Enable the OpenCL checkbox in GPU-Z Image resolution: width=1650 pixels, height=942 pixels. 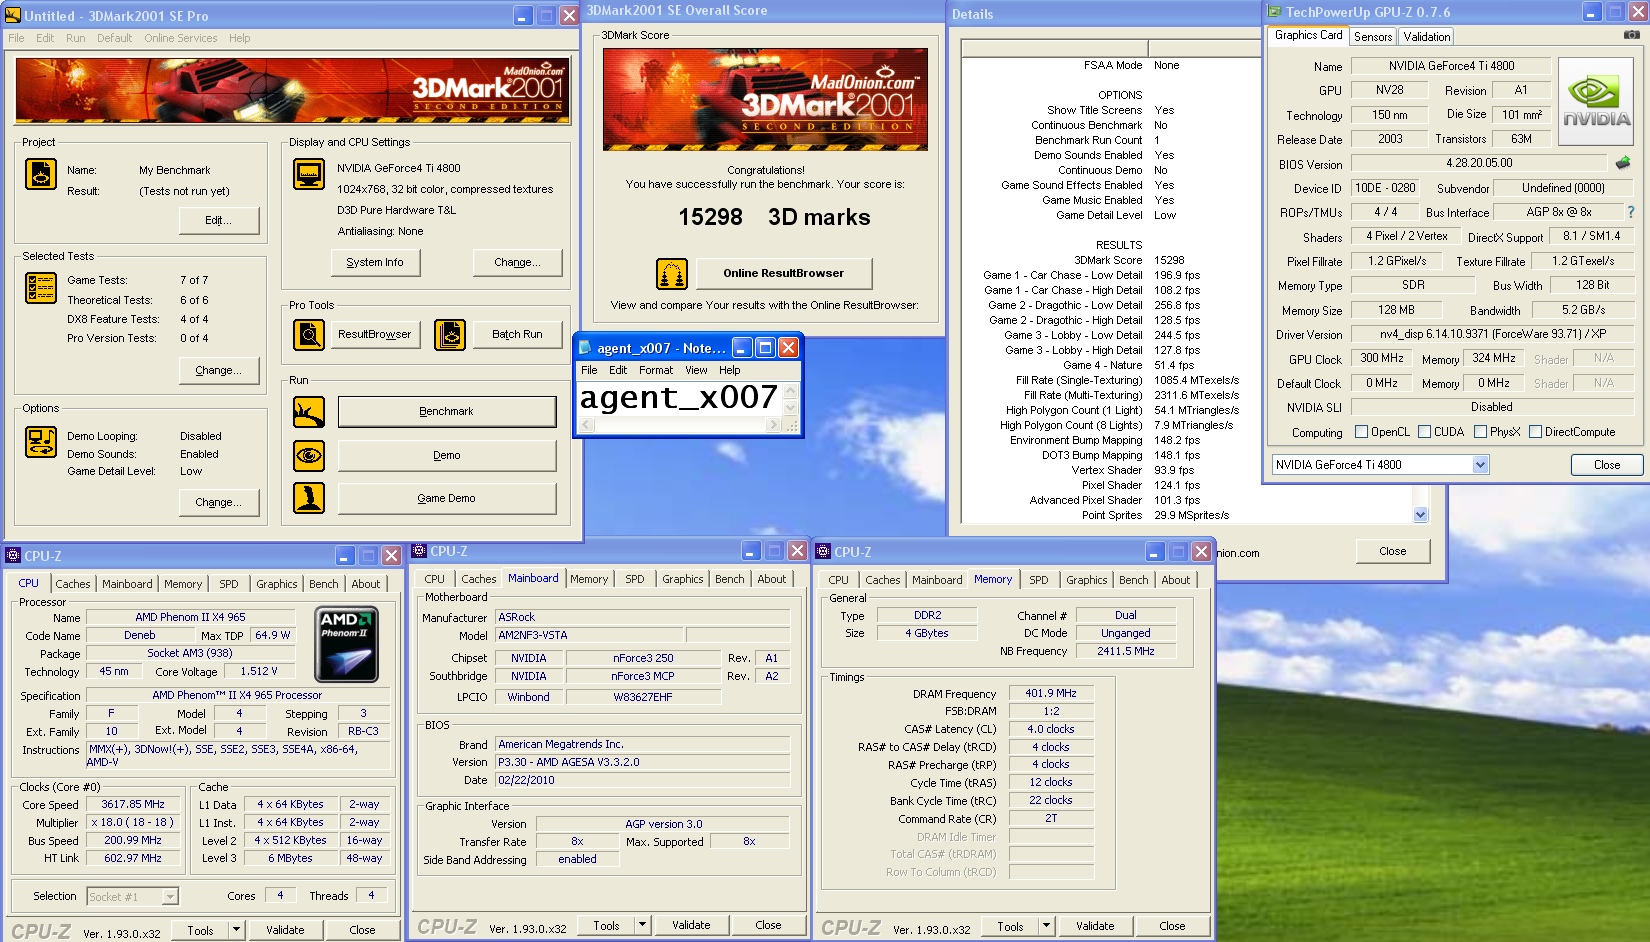click(x=1361, y=432)
